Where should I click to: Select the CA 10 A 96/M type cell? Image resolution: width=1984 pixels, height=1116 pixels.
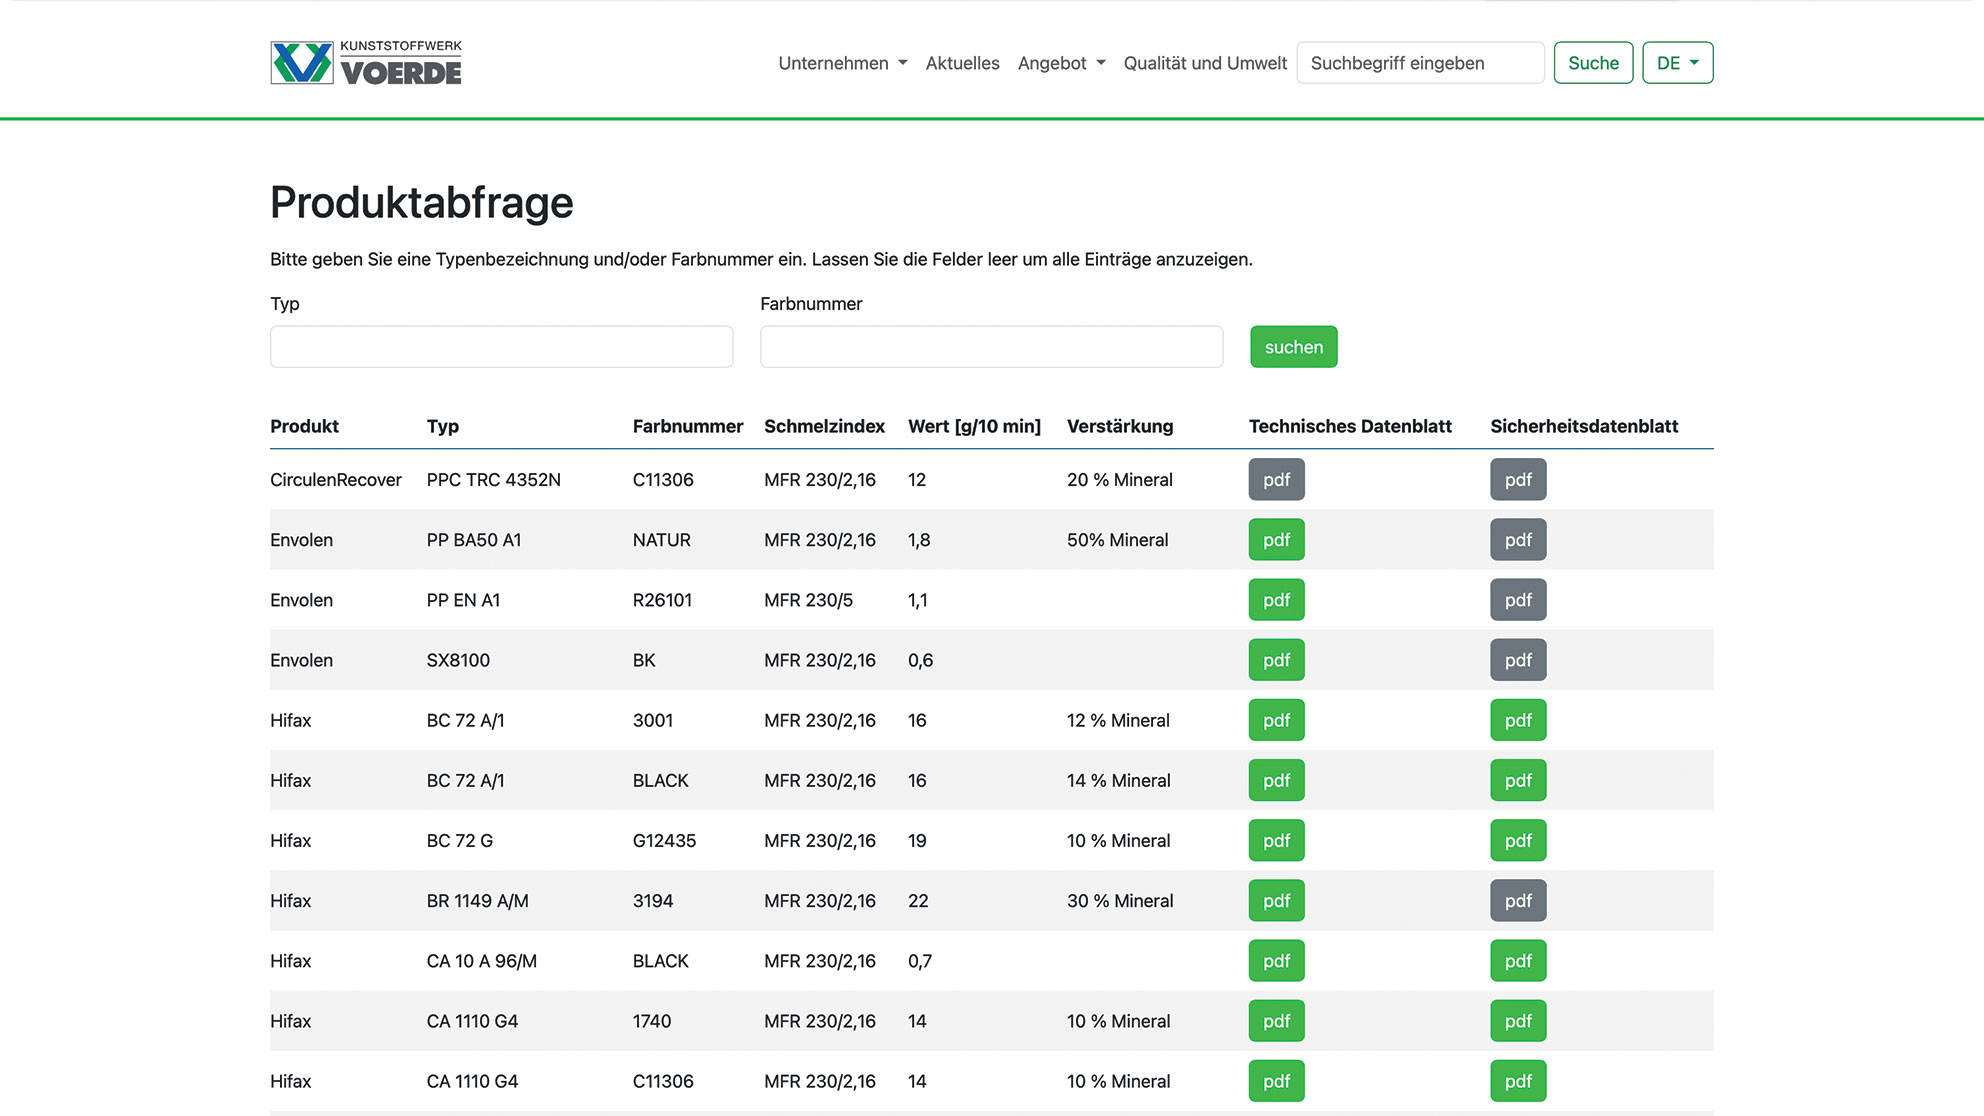[x=481, y=961]
